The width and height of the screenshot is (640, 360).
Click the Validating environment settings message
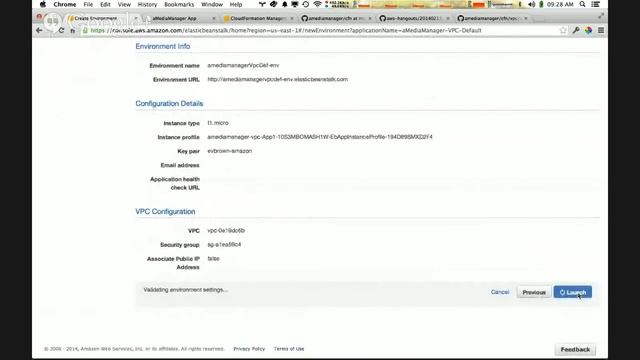coord(186,290)
